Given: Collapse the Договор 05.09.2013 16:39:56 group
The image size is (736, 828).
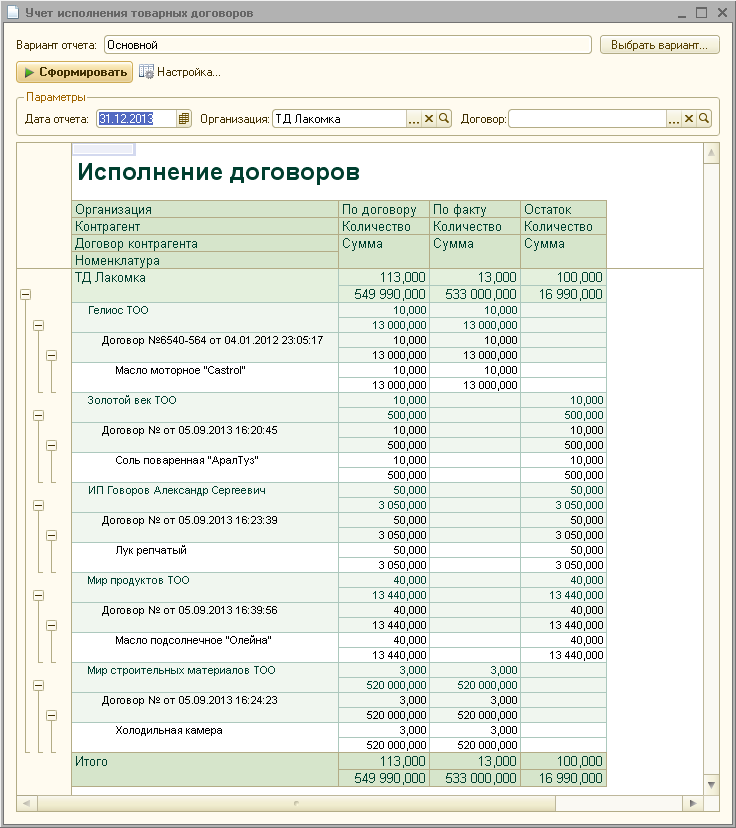Looking at the screenshot, I should click(52, 626).
